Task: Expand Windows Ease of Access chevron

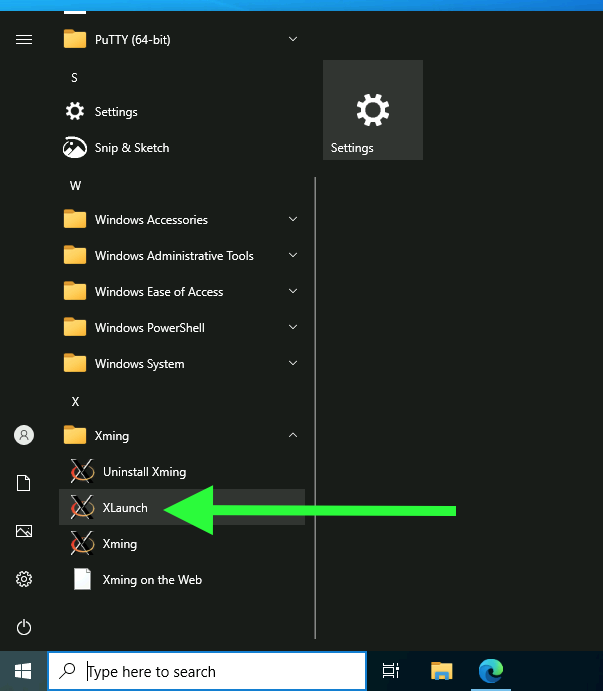Action: coord(293,291)
